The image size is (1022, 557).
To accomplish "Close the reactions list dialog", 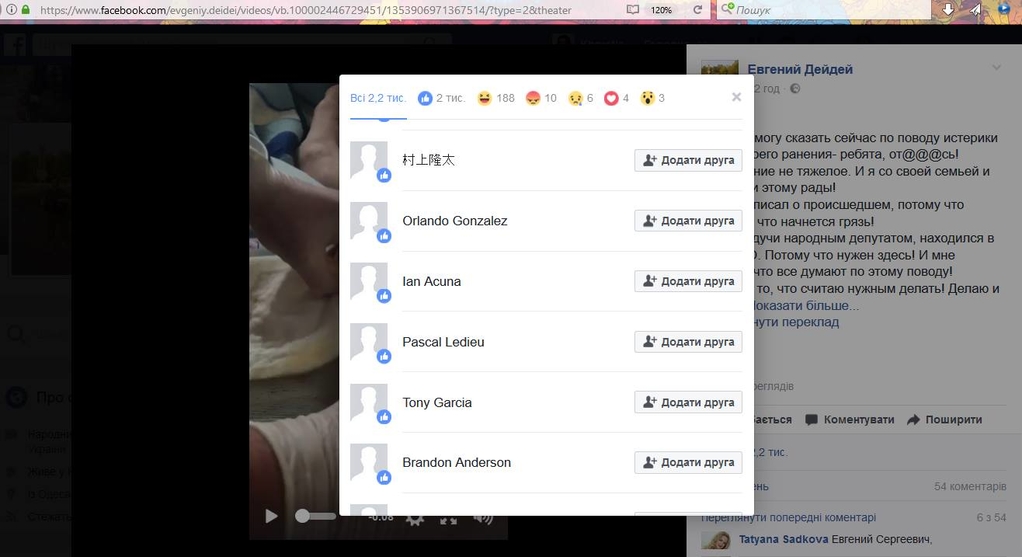I will pyautogui.click(x=736, y=97).
